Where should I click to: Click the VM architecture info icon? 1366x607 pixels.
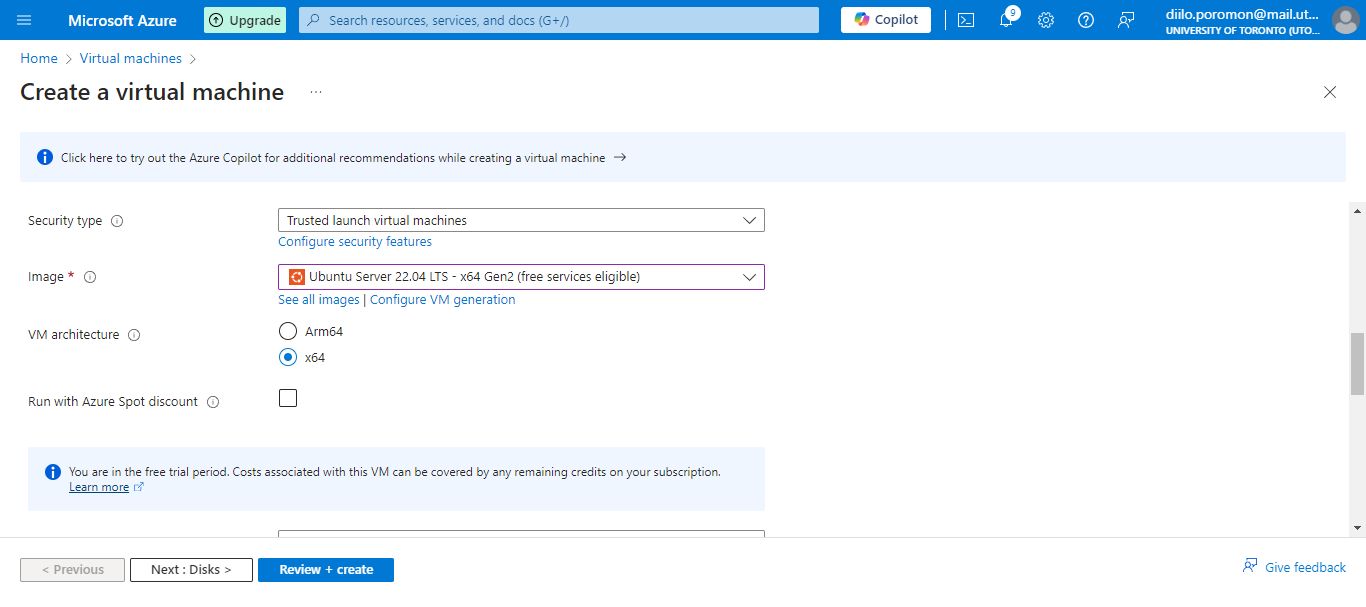pyautogui.click(x=134, y=335)
